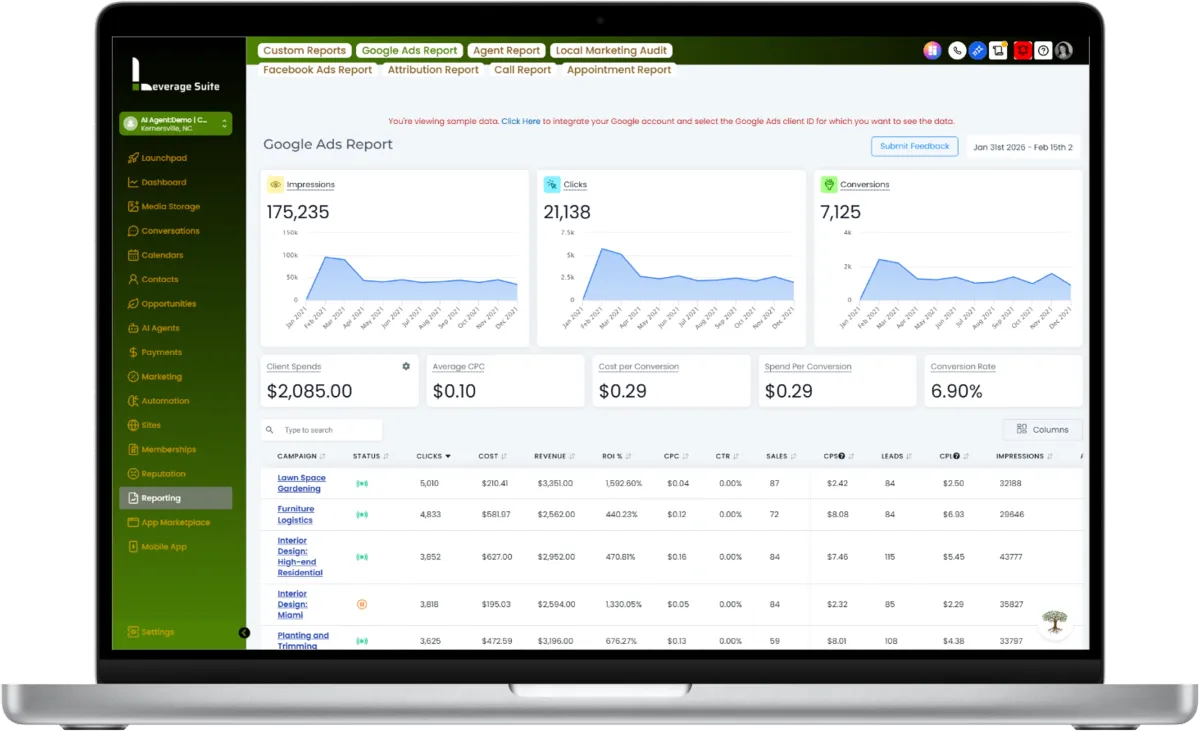
Task: Click the red notification bell icon
Action: pyautogui.click(x=1022, y=51)
